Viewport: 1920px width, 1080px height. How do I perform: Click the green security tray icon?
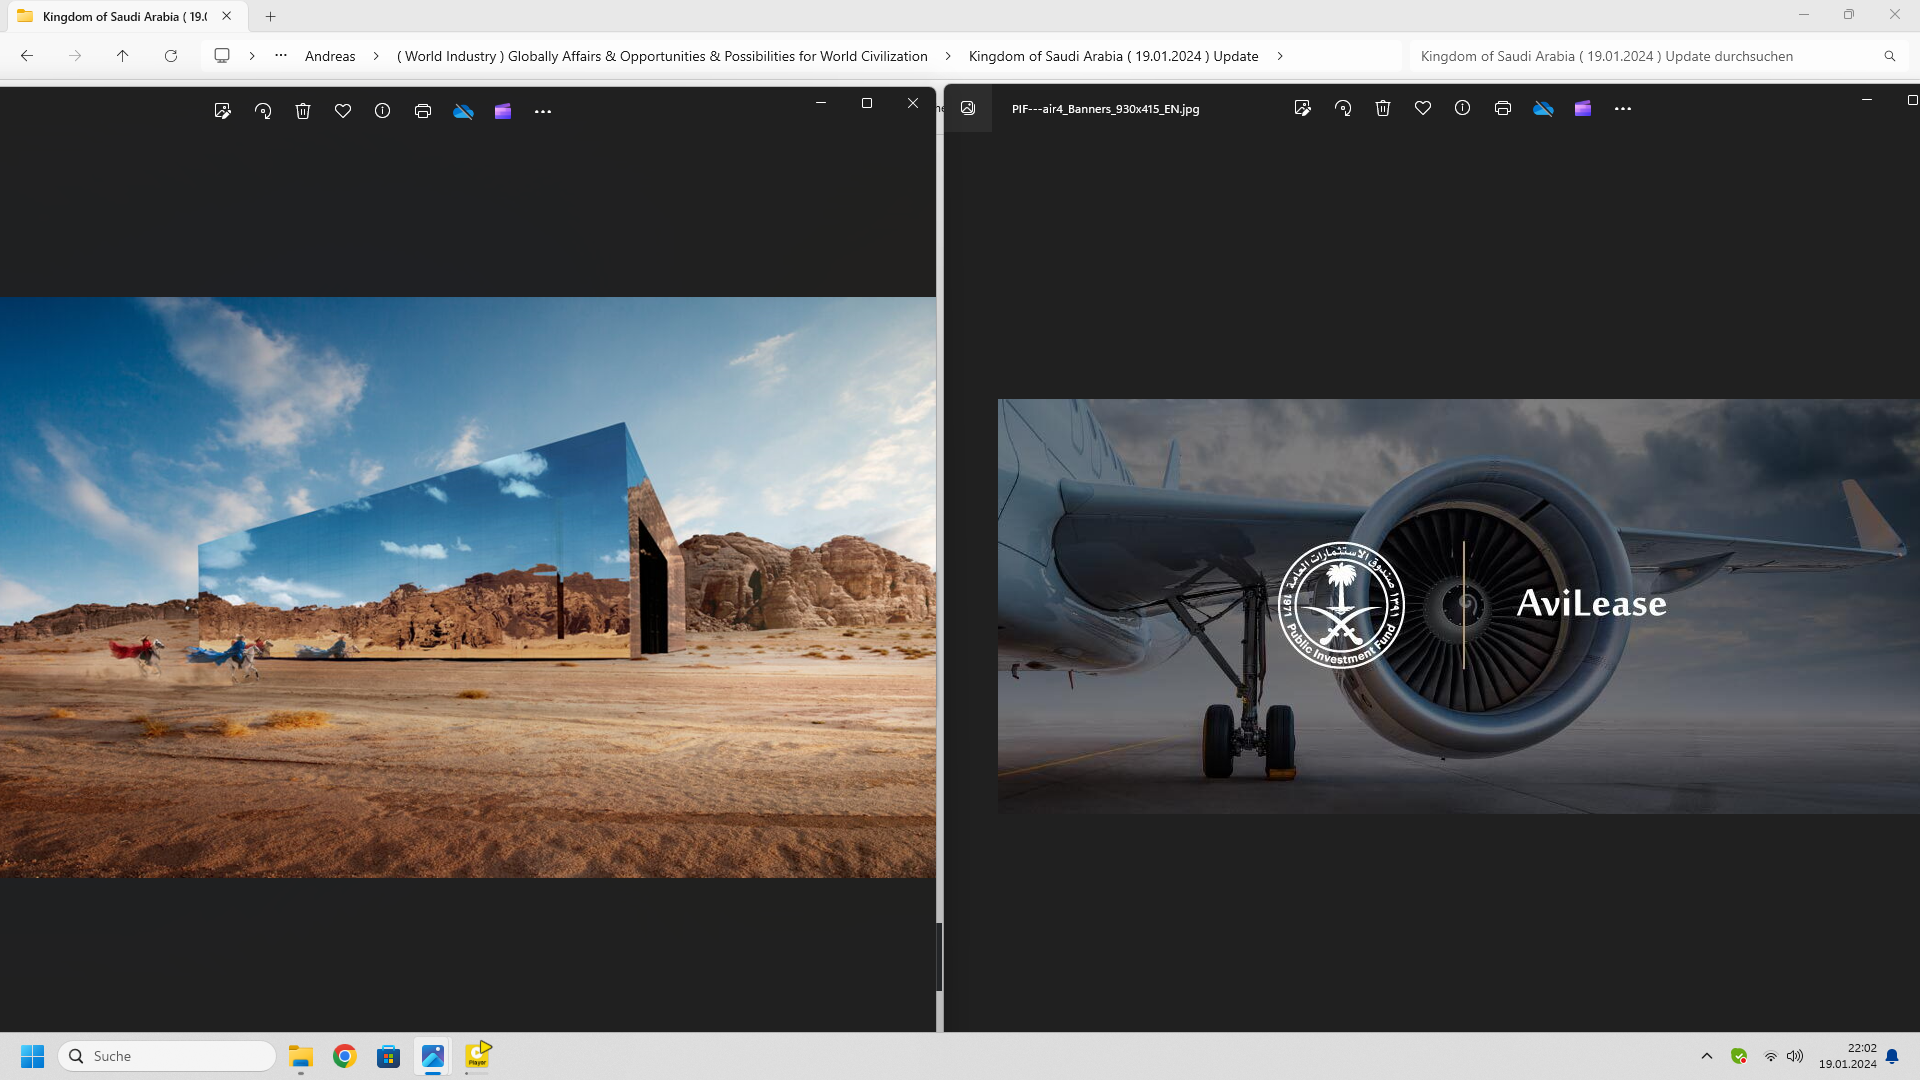point(1739,1056)
